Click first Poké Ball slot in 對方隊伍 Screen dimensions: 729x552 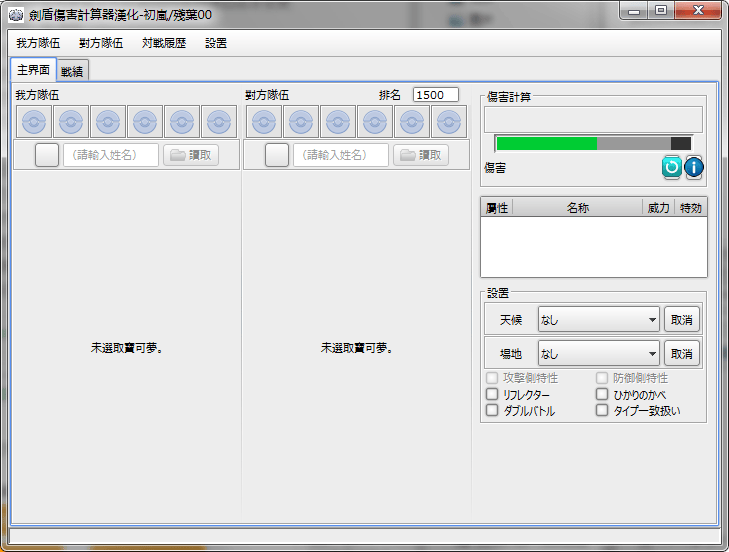pos(264,122)
